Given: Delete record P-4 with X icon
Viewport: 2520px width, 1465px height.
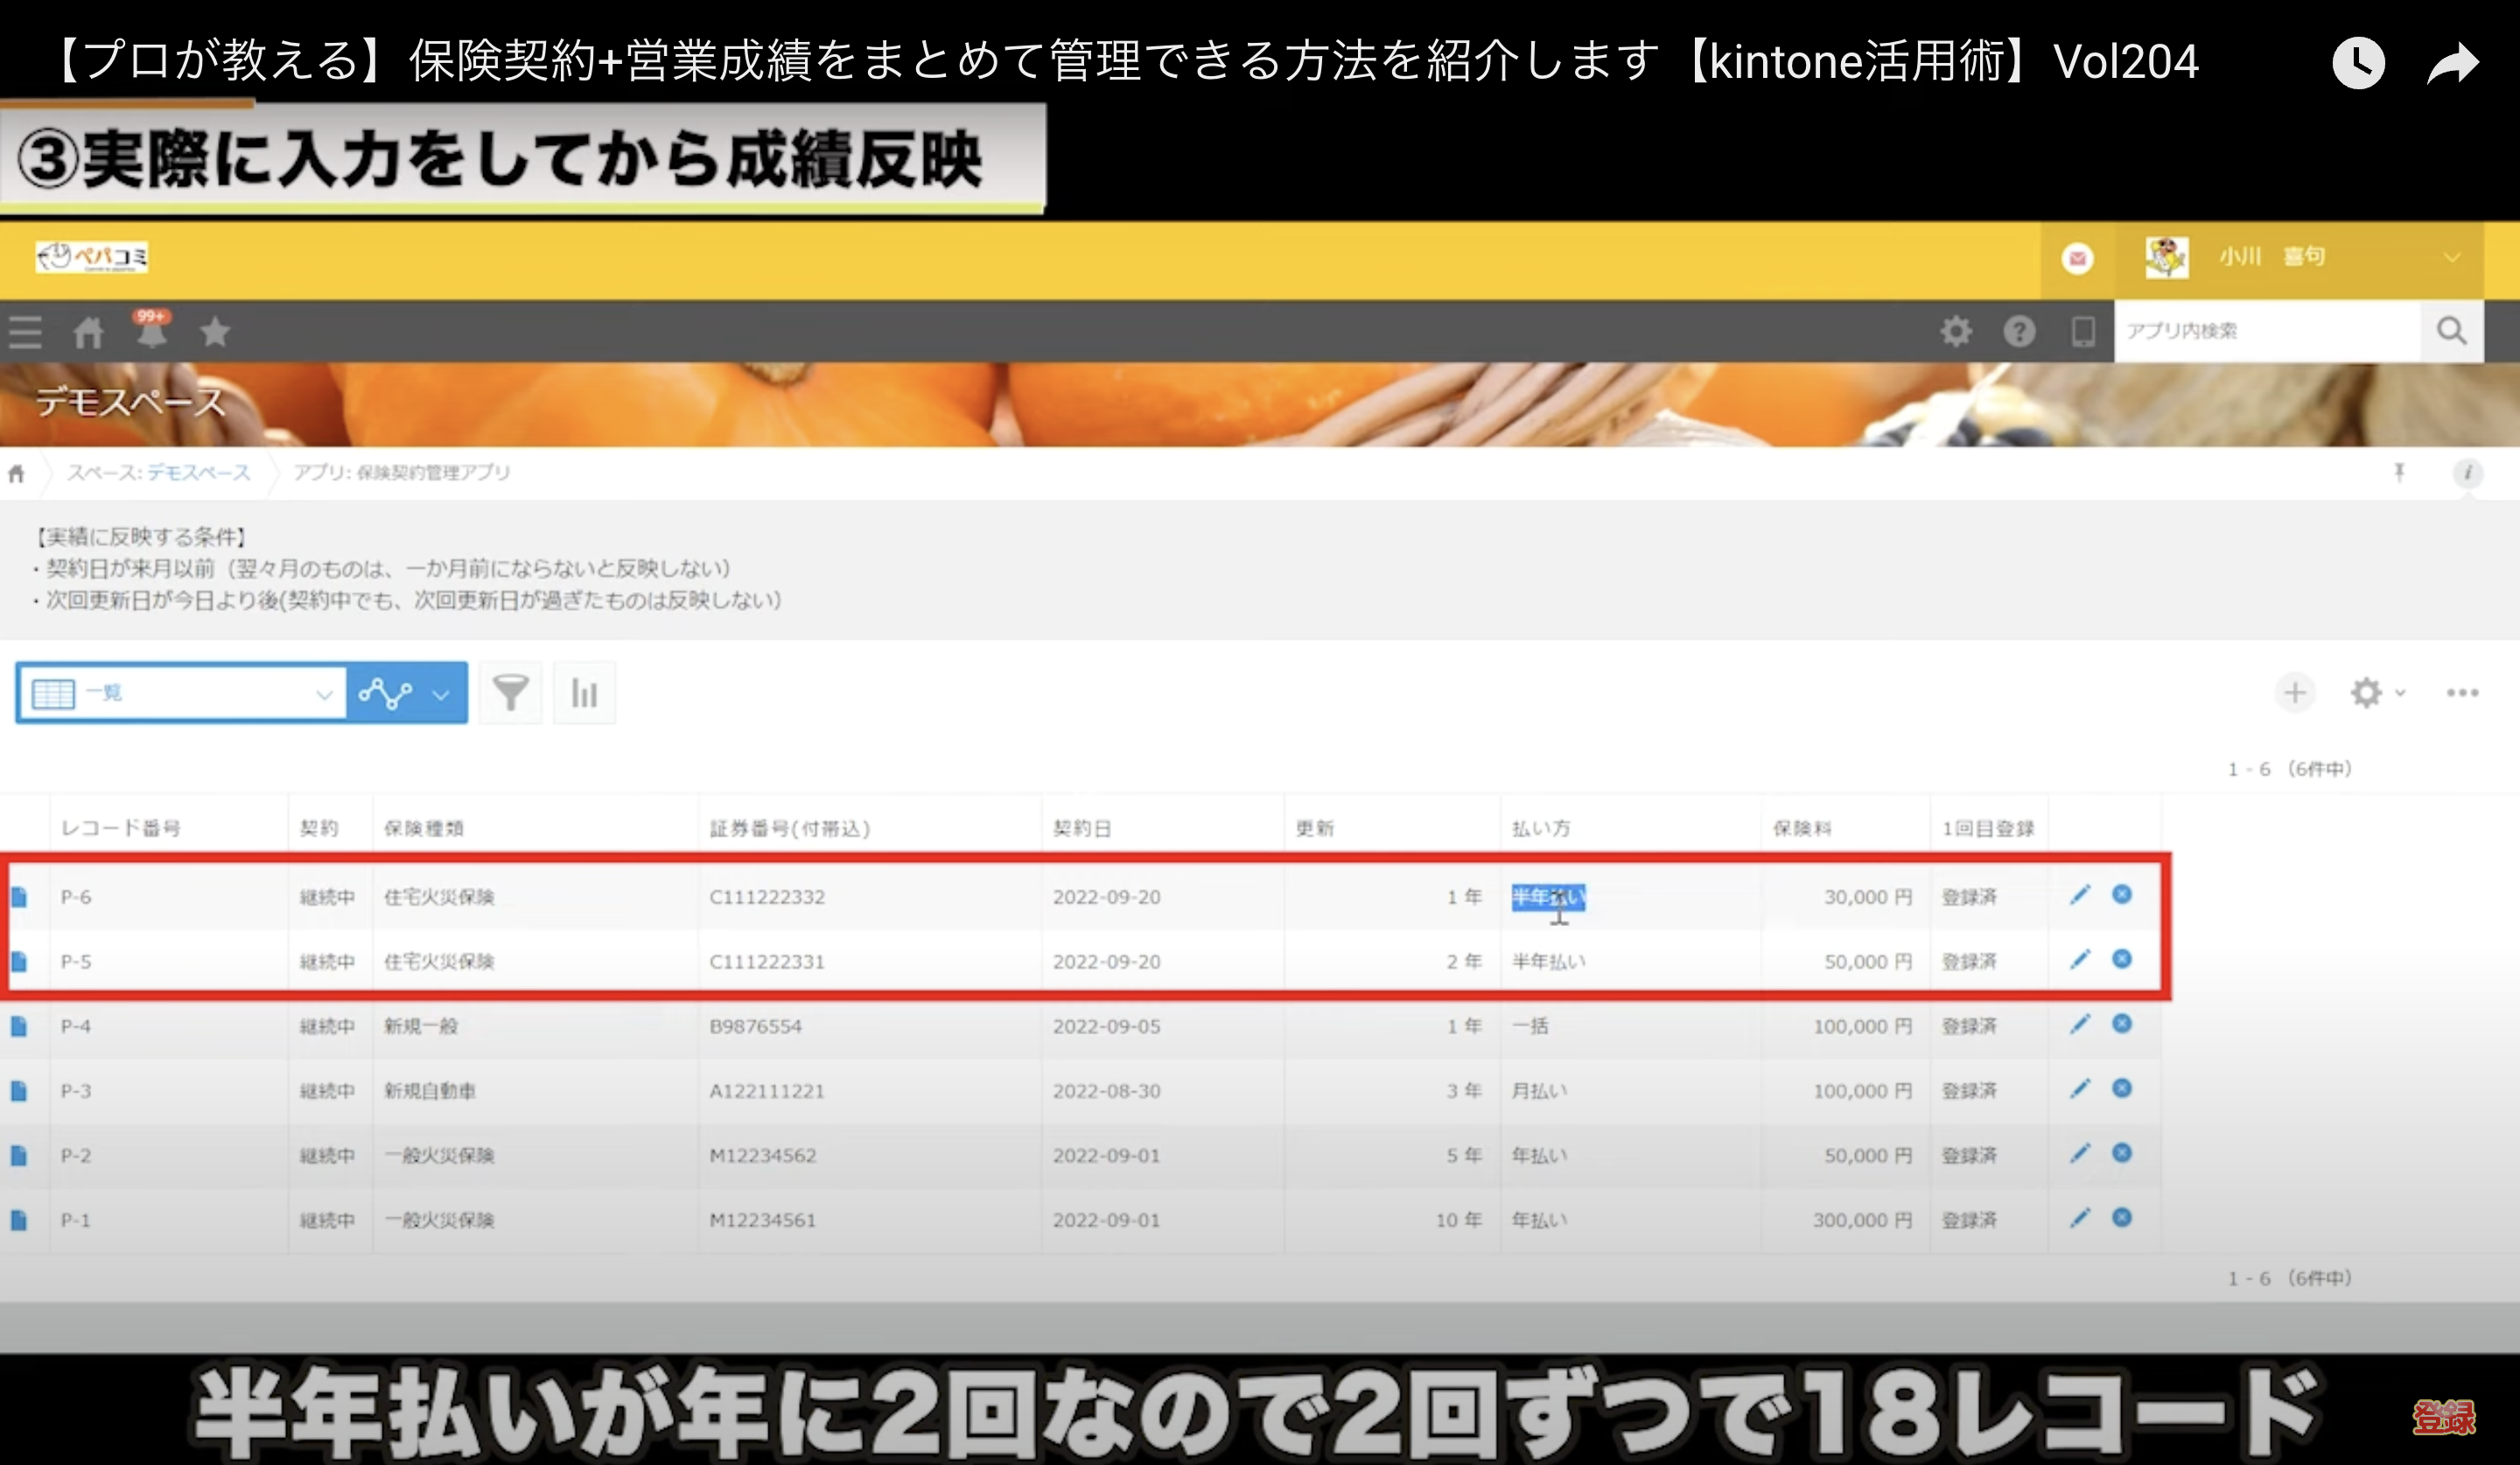Looking at the screenshot, I should pyautogui.click(x=2122, y=1023).
